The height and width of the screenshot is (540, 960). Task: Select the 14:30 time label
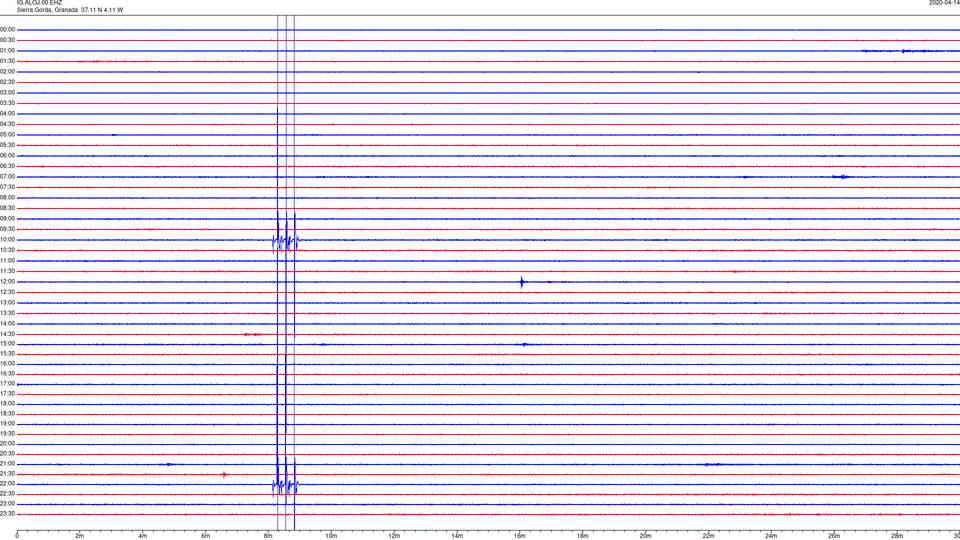tap(7, 334)
